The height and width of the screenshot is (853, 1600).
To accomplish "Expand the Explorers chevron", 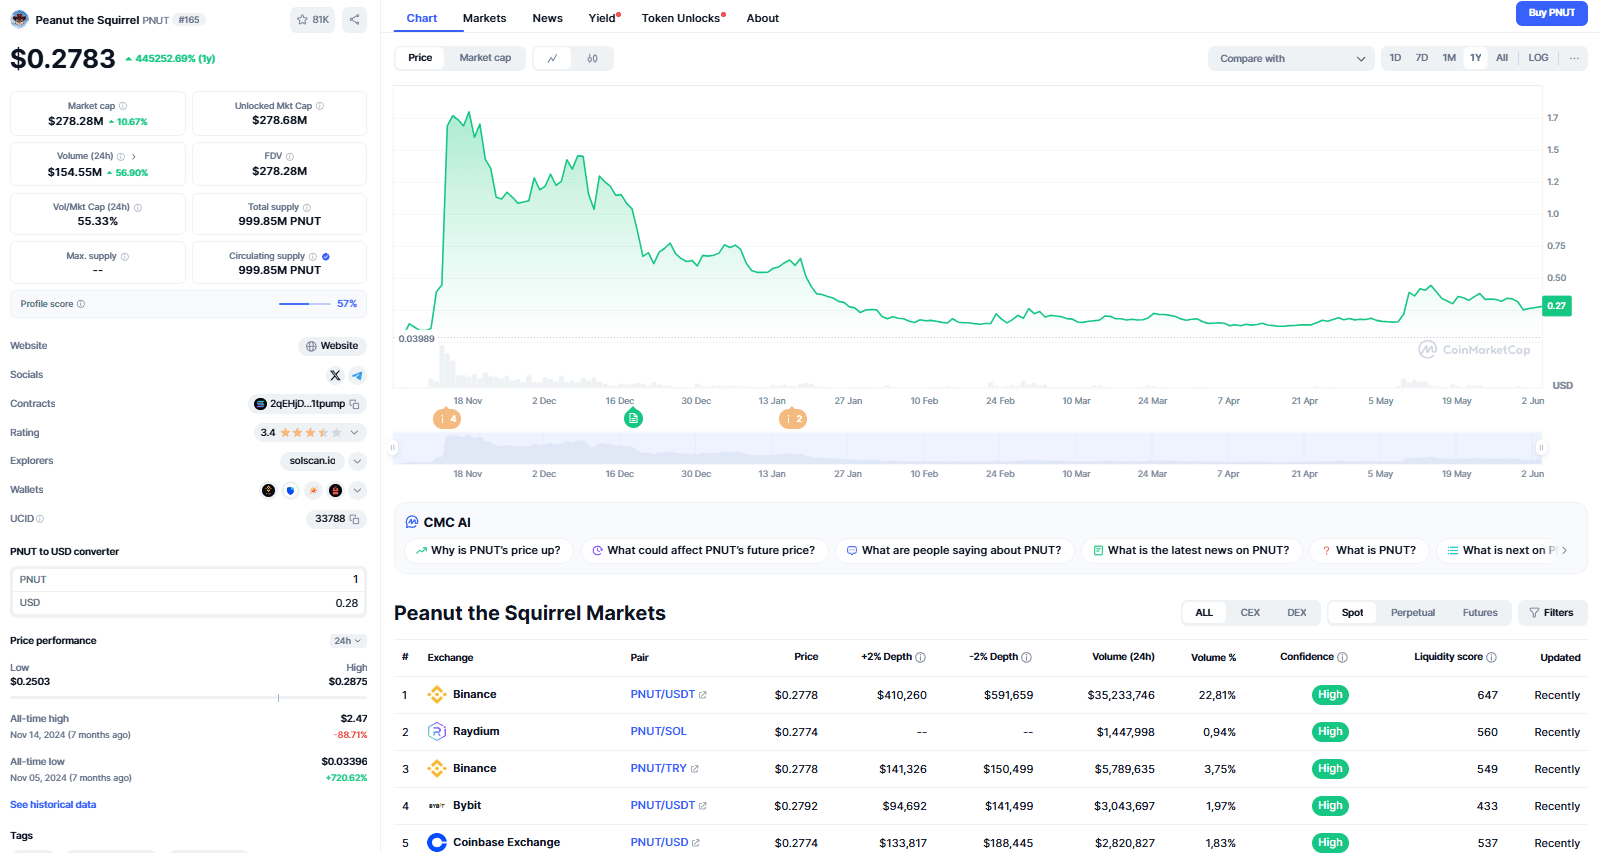I will click(x=358, y=461).
